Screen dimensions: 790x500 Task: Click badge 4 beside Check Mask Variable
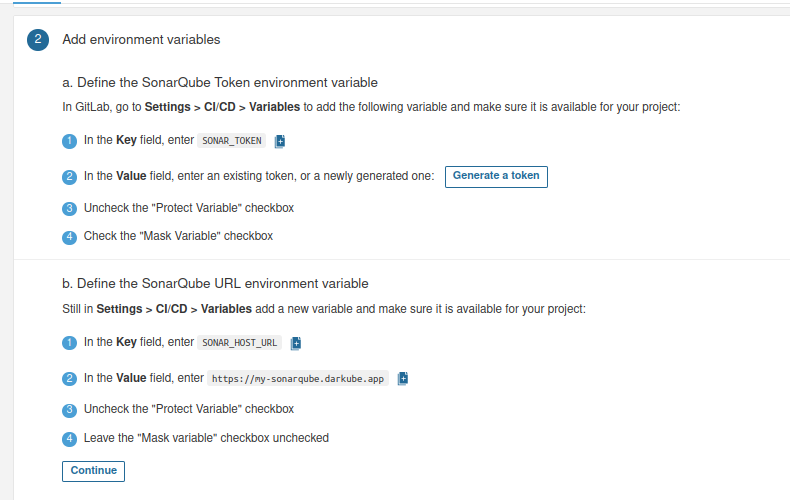[x=70, y=237]
